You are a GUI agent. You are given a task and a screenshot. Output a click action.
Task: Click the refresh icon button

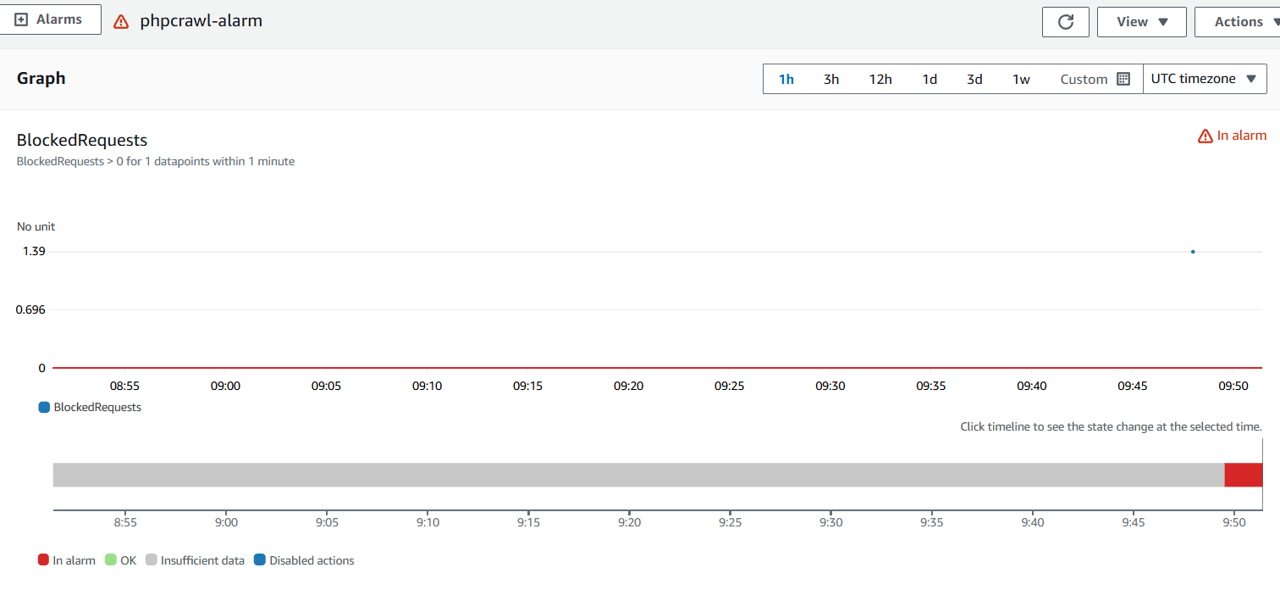tap(1066, 22)
